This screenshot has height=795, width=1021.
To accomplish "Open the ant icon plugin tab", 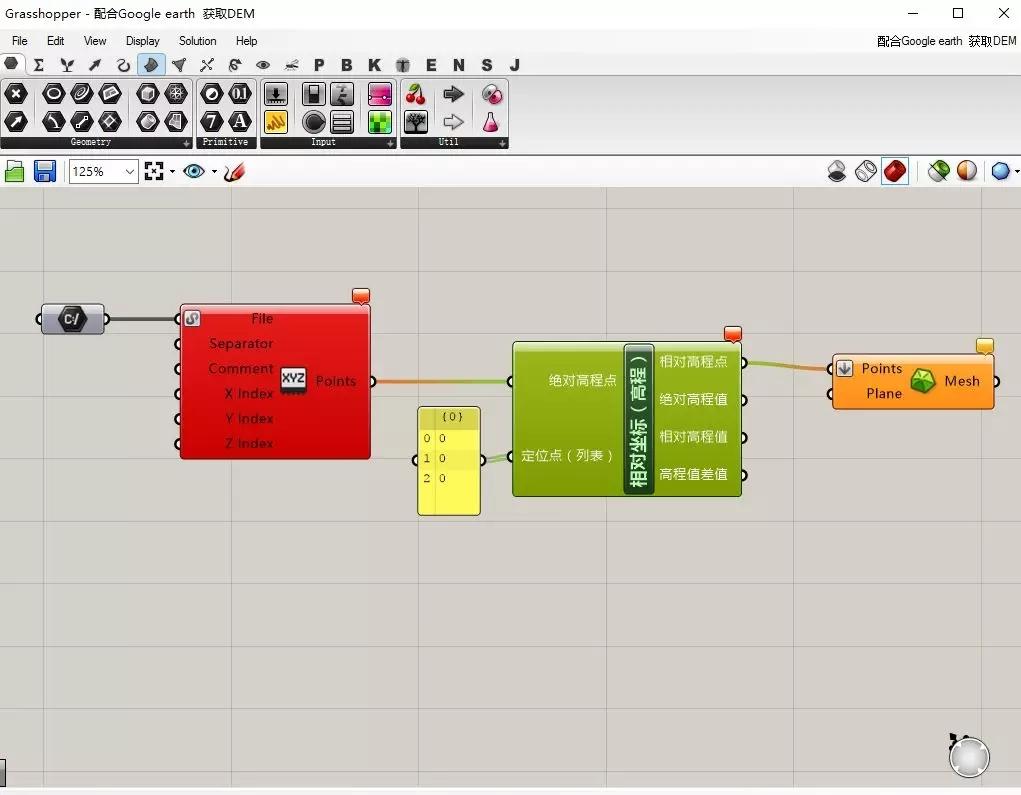I will coord(291,65).
